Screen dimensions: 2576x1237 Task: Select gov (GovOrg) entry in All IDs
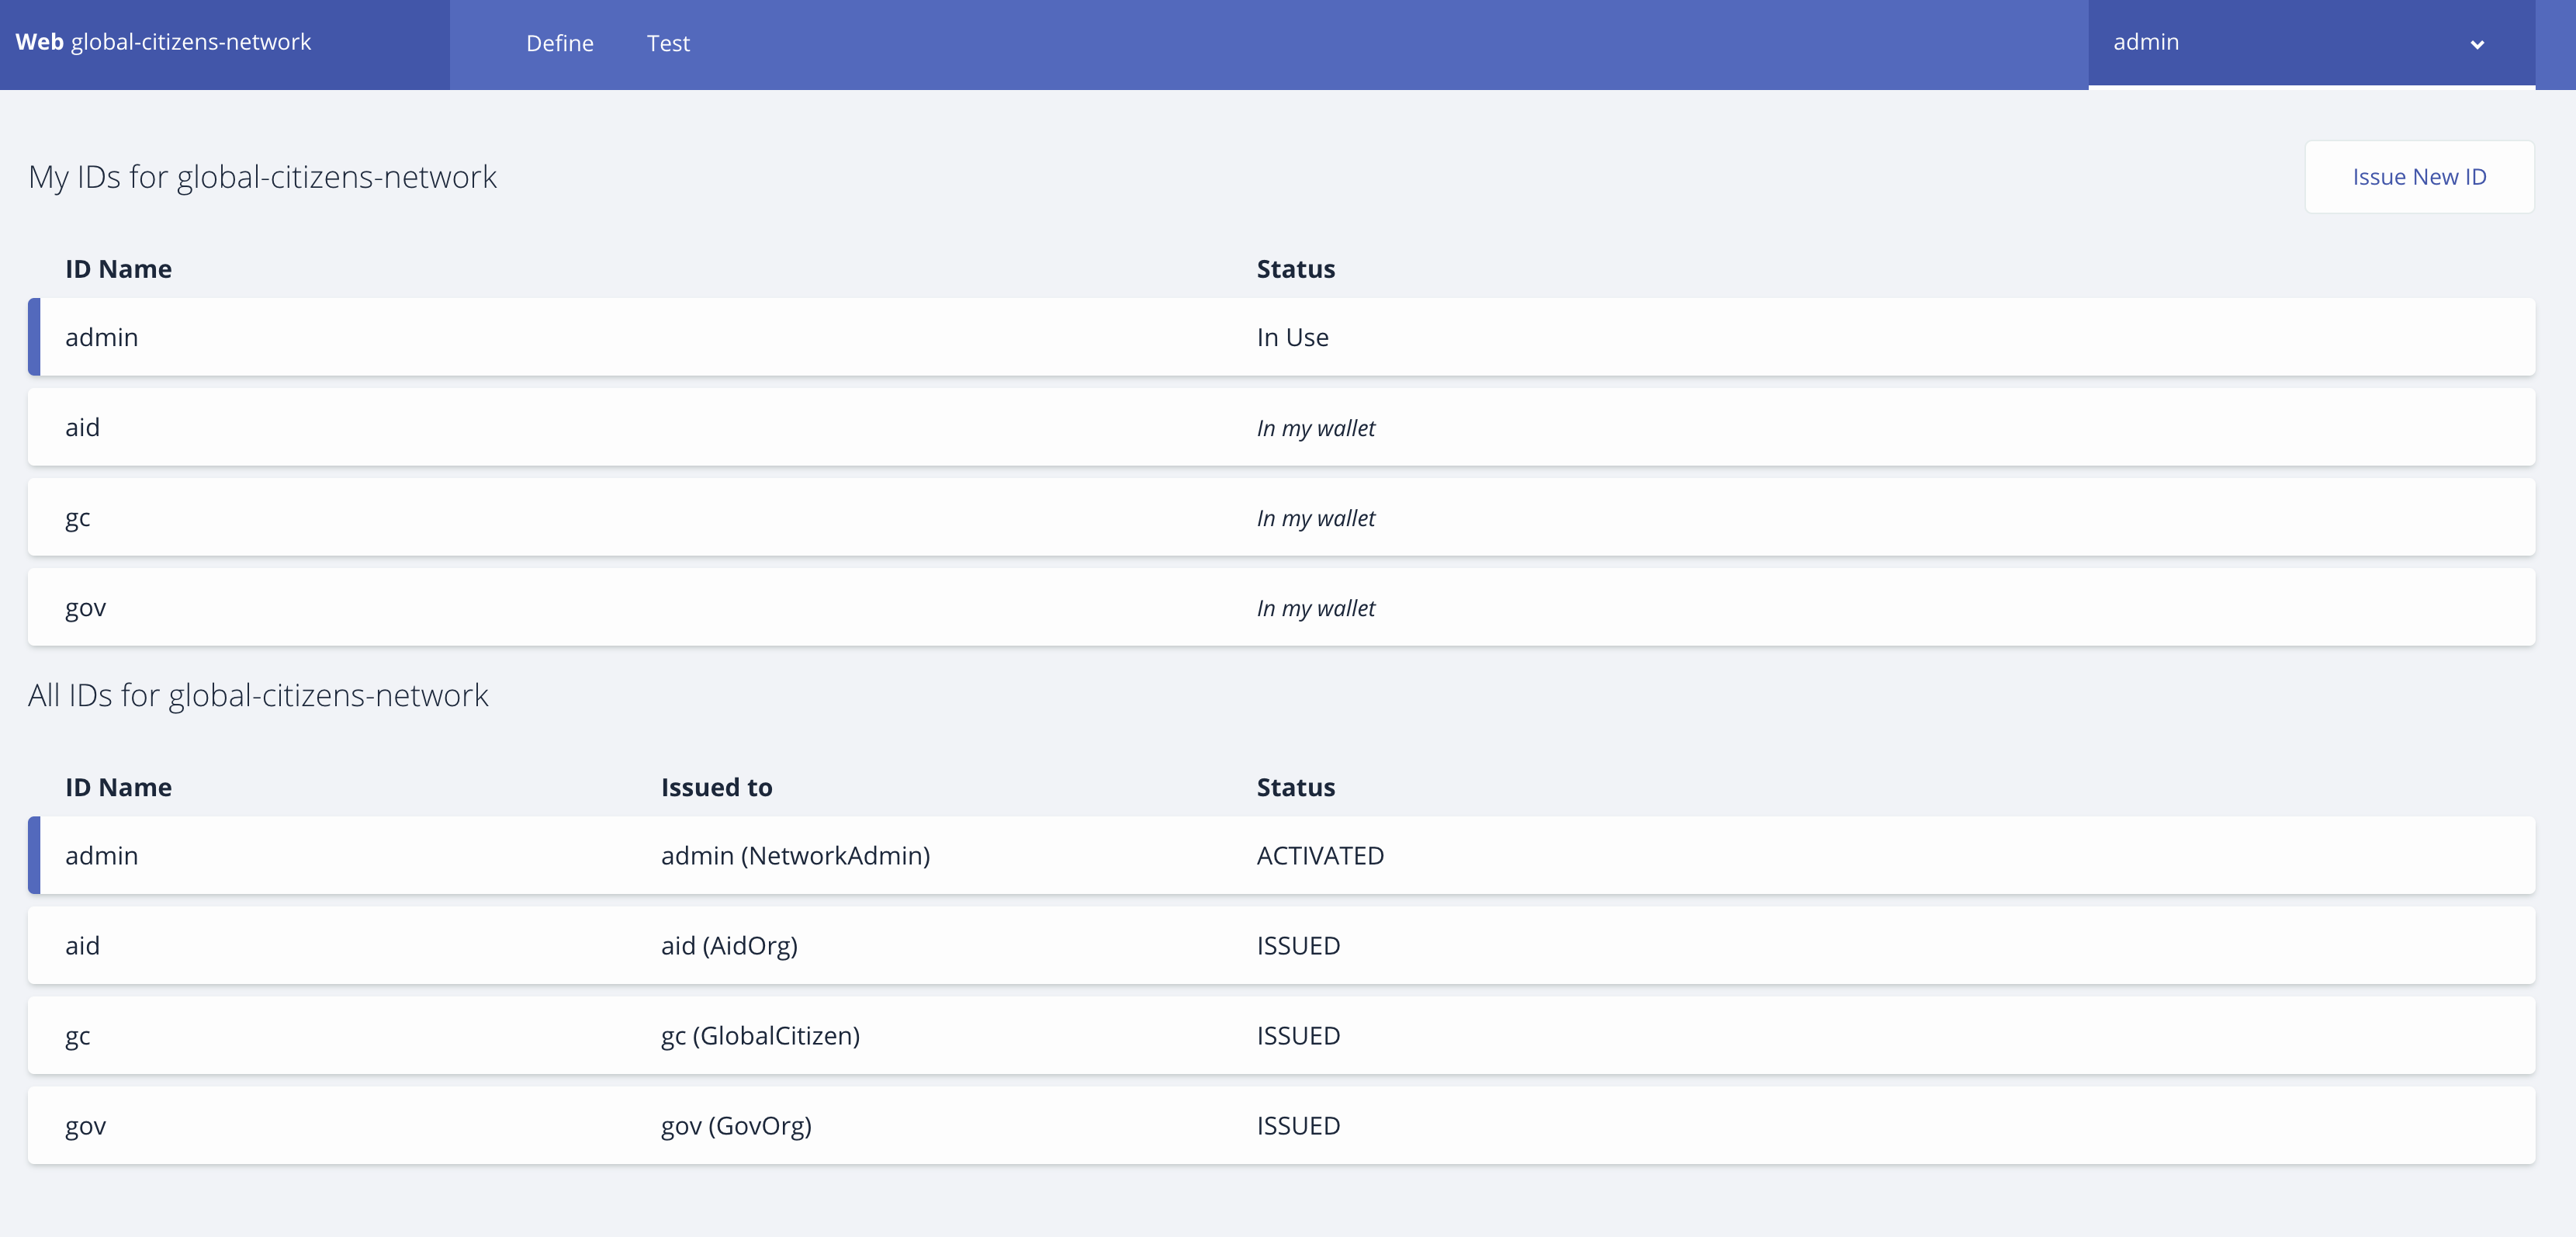(x=736, y=1125)
